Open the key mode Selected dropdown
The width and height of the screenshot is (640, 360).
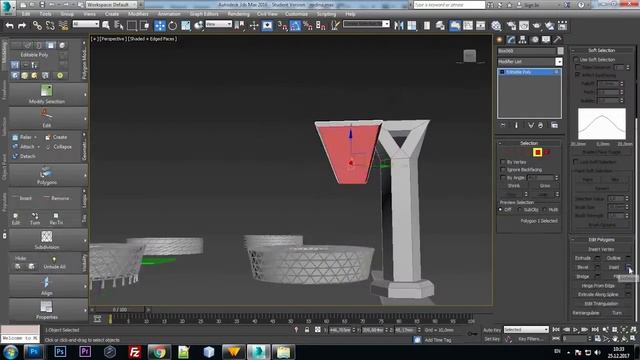(526, 329)
